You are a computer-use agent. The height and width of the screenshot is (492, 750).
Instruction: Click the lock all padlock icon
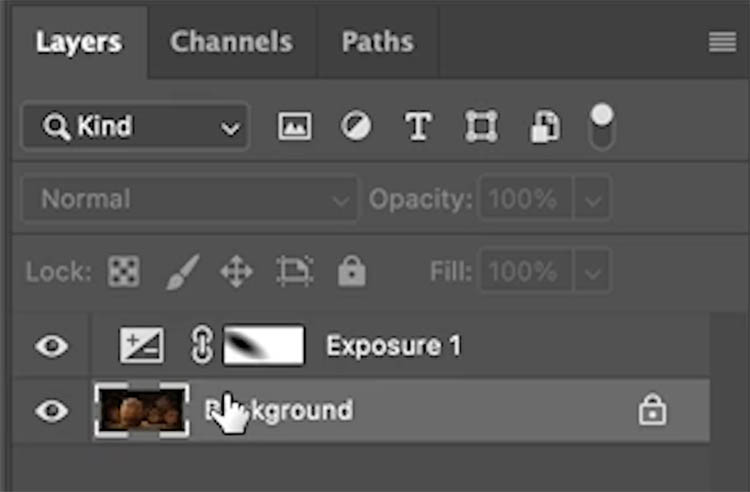(352, 271)
